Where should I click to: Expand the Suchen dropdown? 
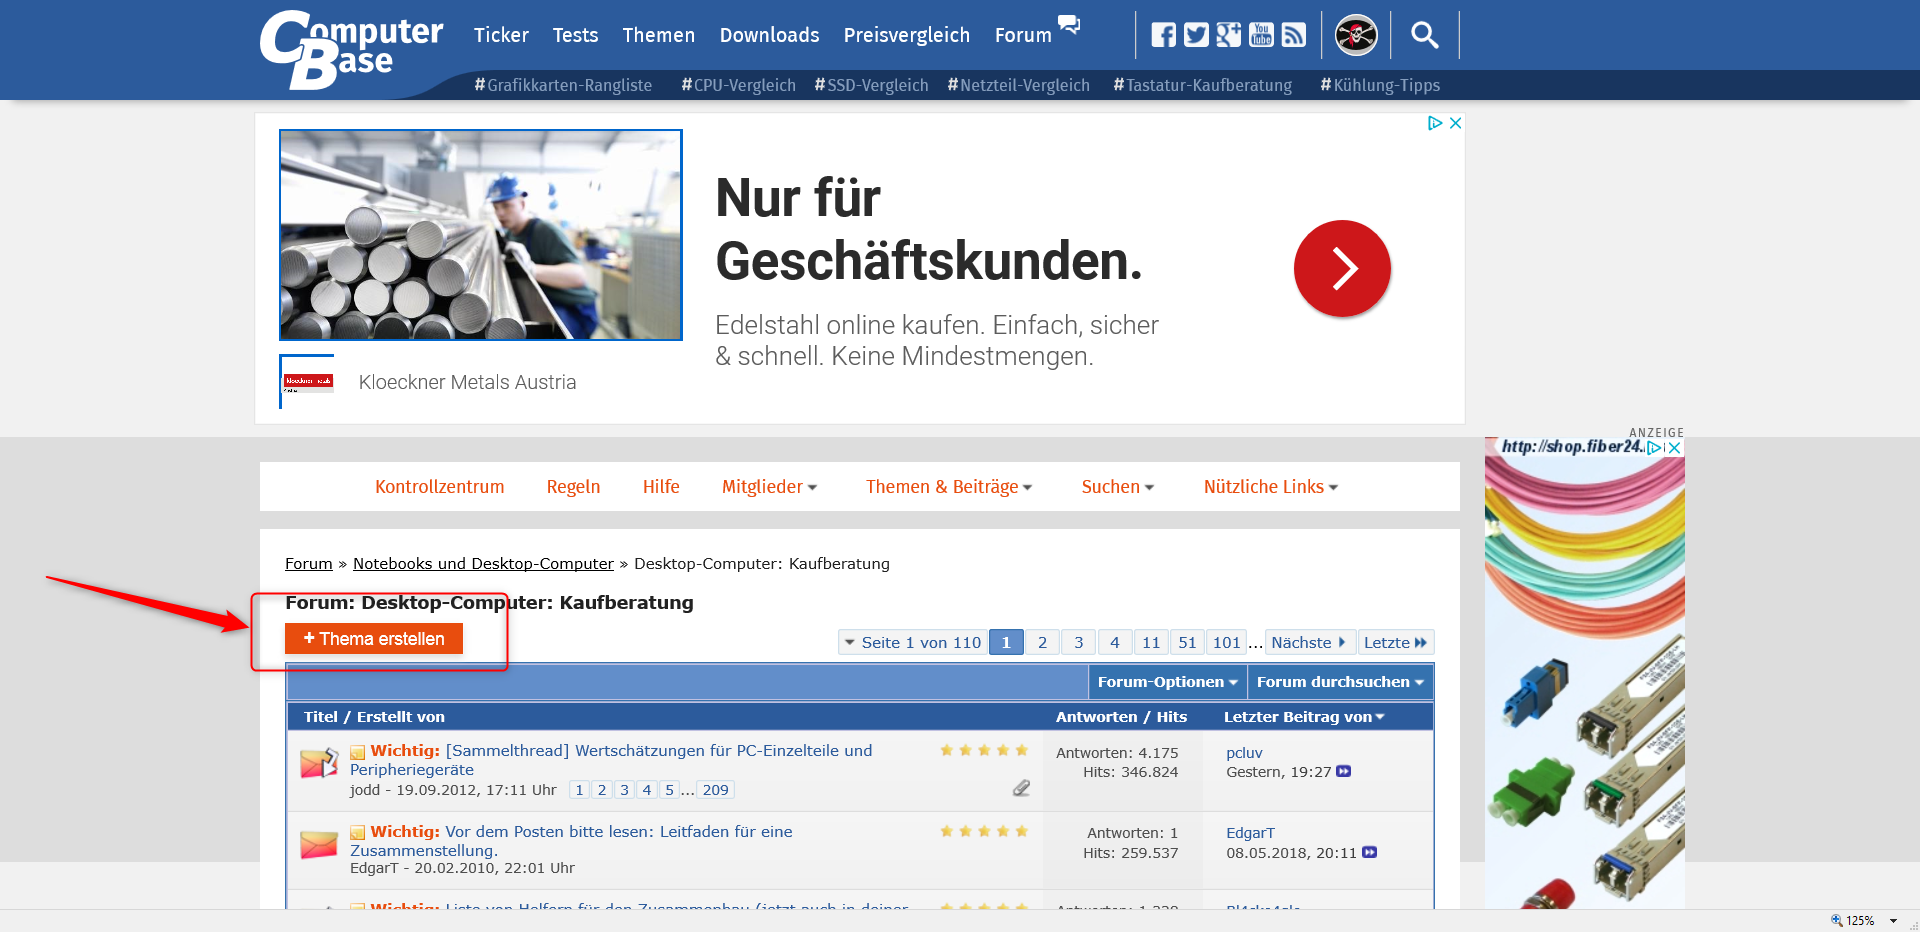click(1117, 487)
